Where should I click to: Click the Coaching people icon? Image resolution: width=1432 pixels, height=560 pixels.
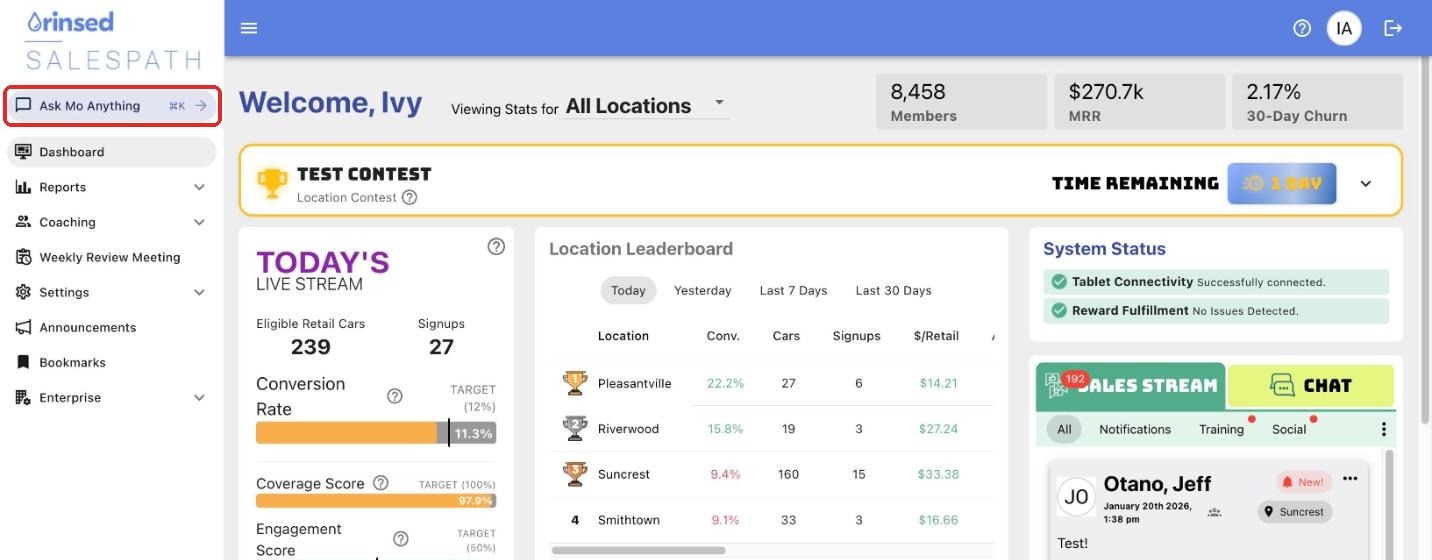[23, 222]
